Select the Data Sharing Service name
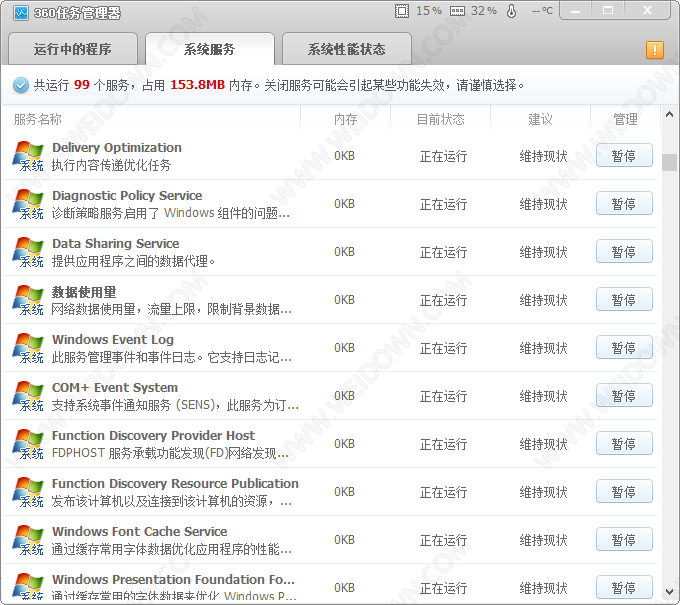Image resolution: width=680 pixels, height=605 pixels. pos(115,244)
